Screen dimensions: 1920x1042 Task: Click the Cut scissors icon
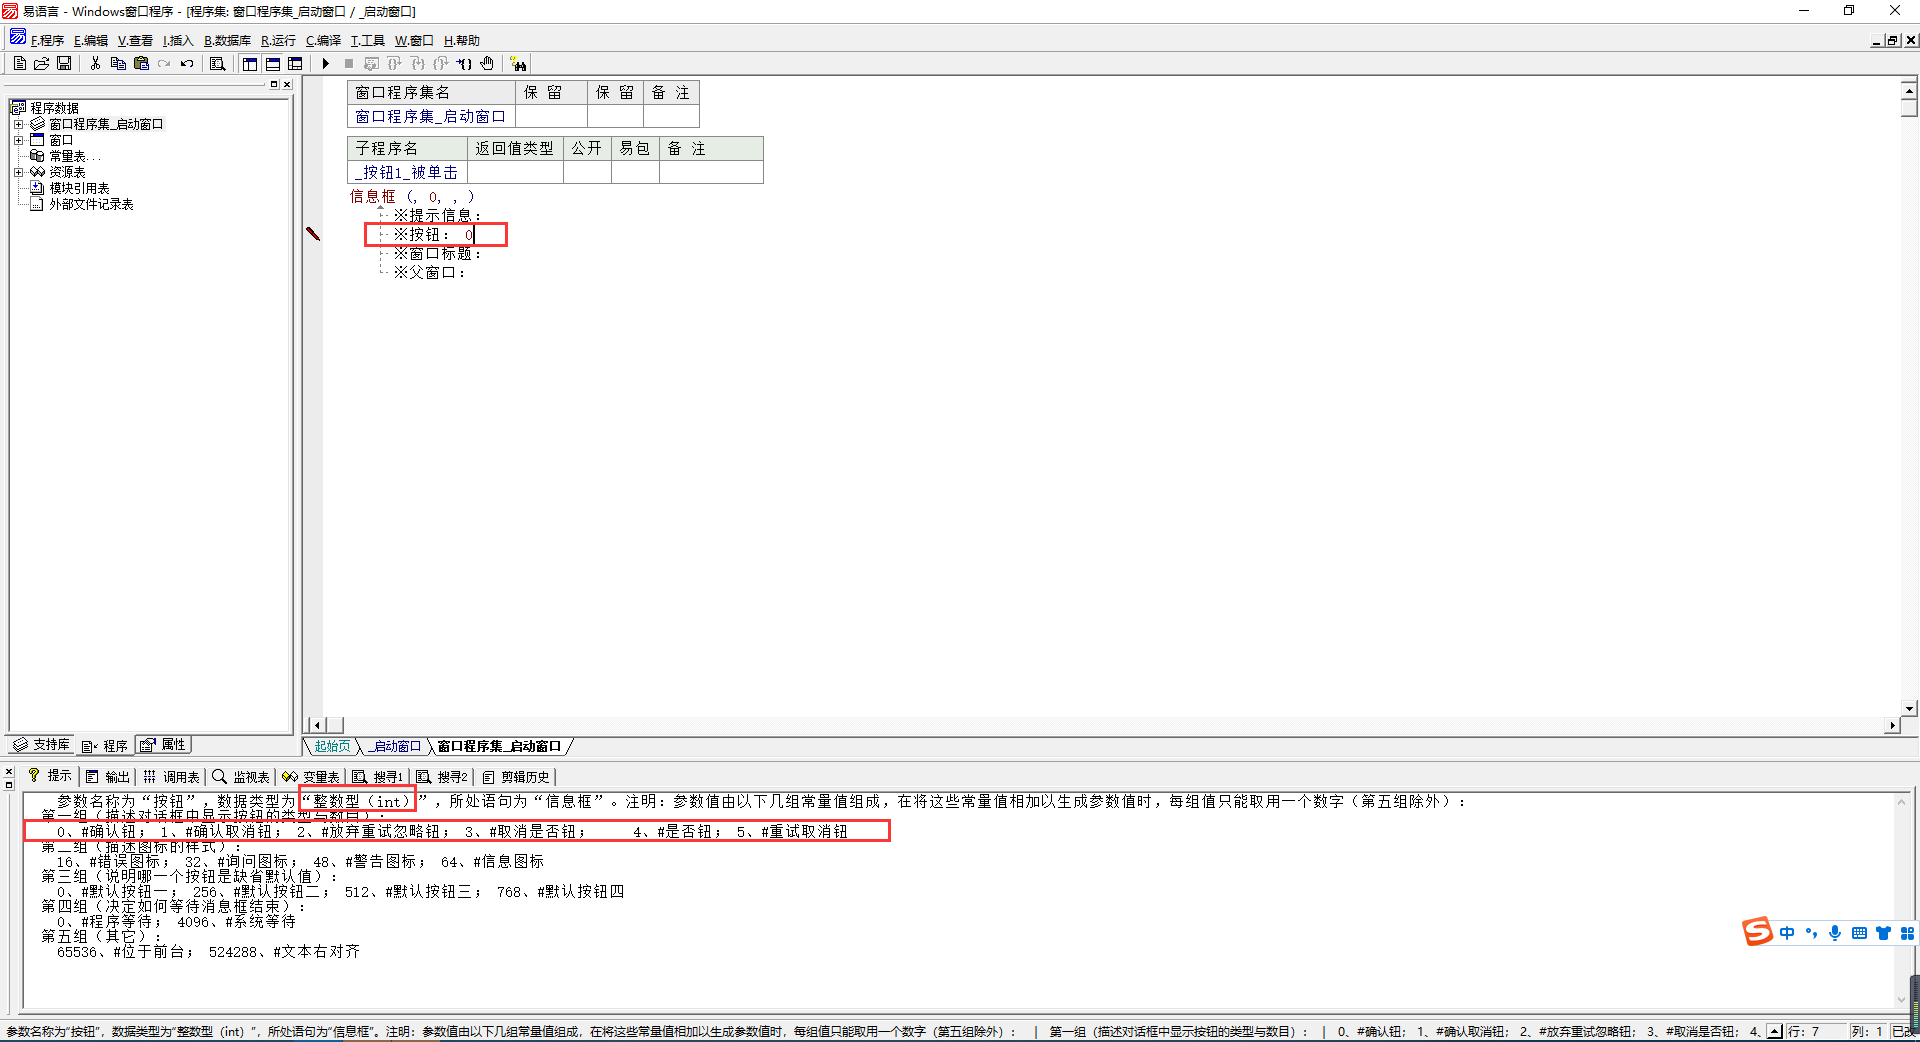pos(95,63)
